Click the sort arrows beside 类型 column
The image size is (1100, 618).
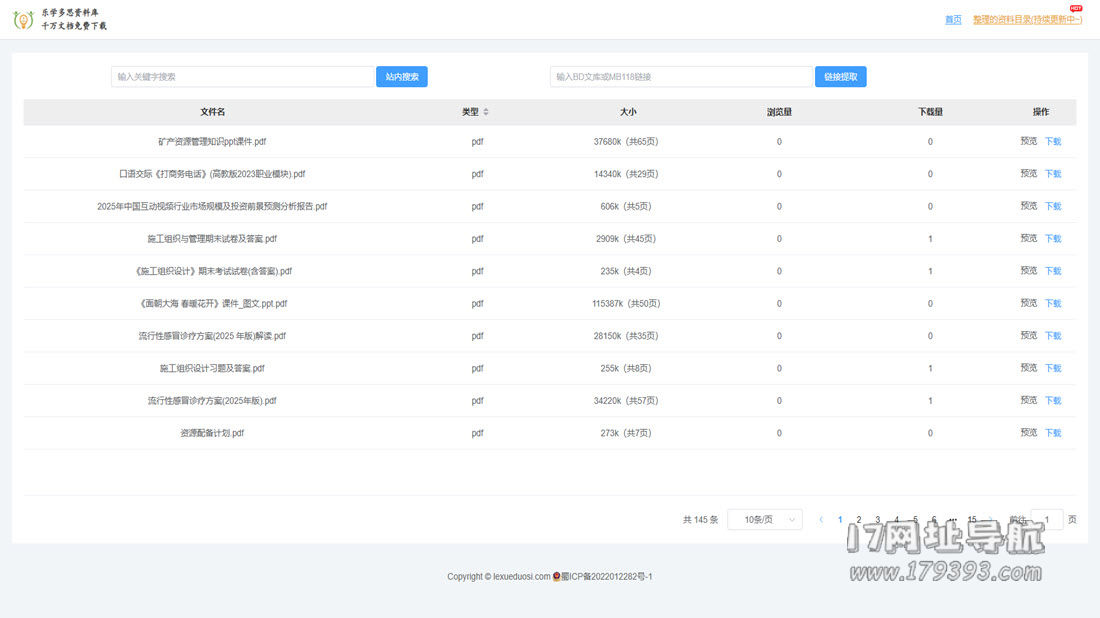(486, 112)
